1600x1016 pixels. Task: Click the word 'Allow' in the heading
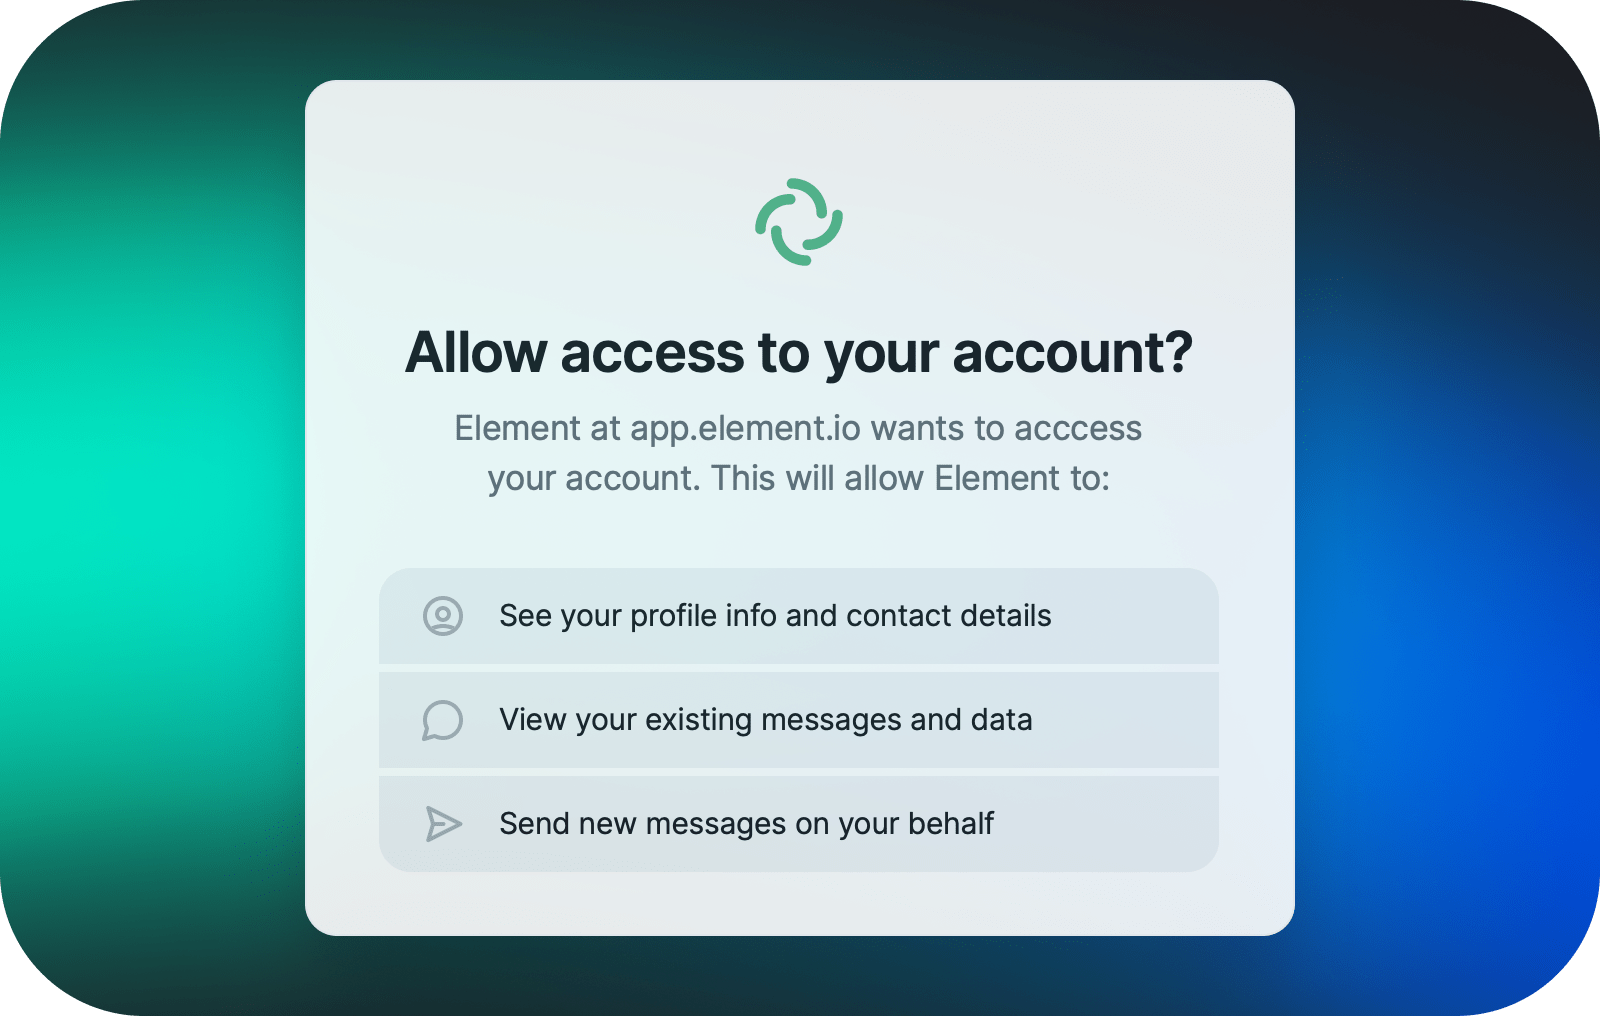point(476,353)
